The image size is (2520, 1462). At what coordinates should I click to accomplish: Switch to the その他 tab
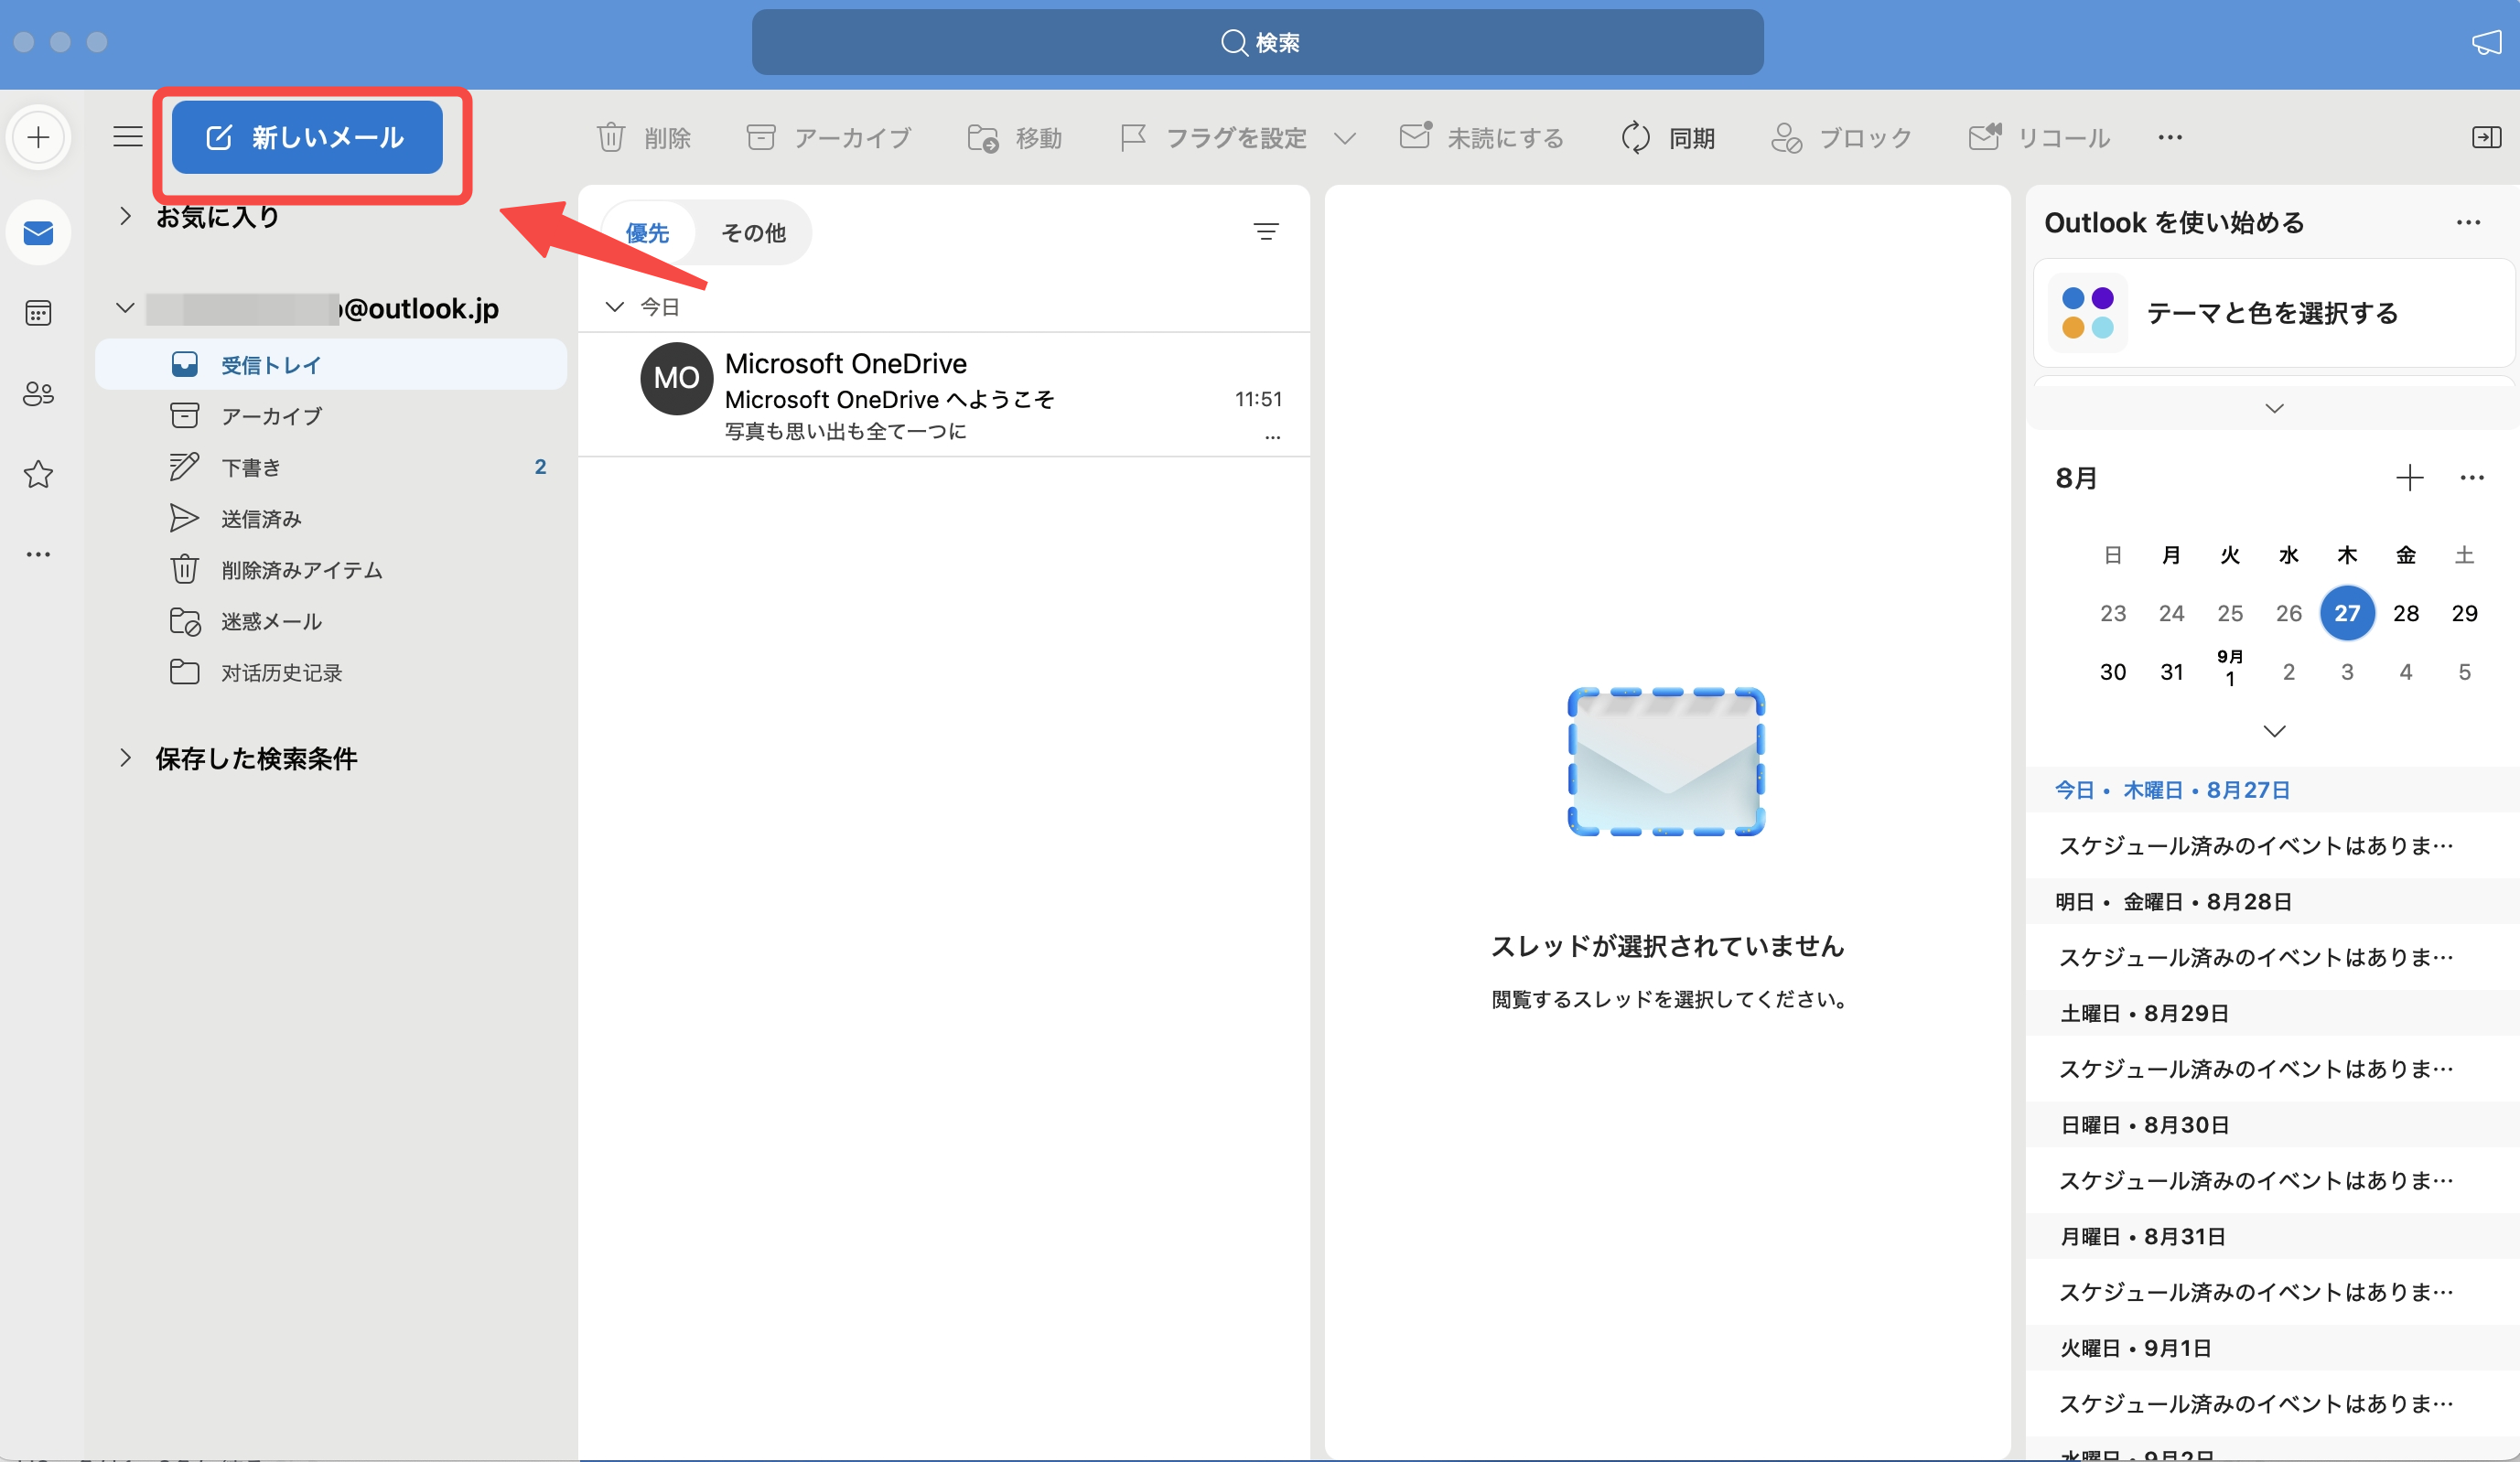pyautogui.click(x=754, y=233)
